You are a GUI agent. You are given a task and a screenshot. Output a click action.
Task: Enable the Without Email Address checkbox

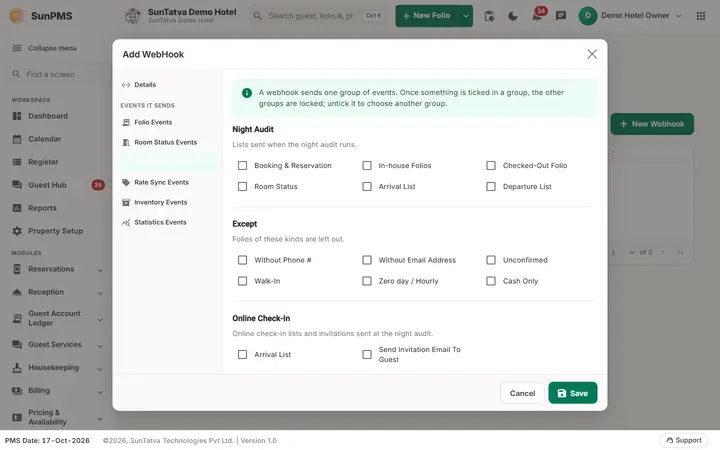pyautogui.click(x=367, y=260)
